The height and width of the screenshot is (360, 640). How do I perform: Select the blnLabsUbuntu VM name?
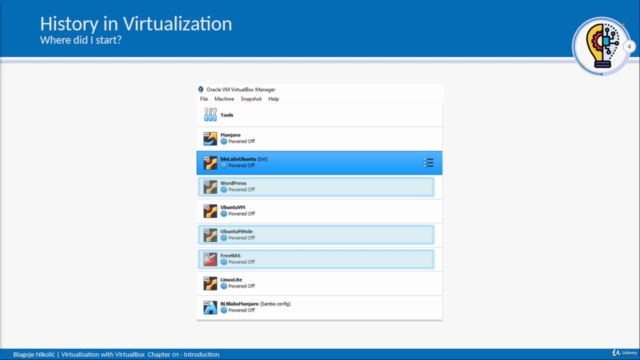click(x=238, y=159)
